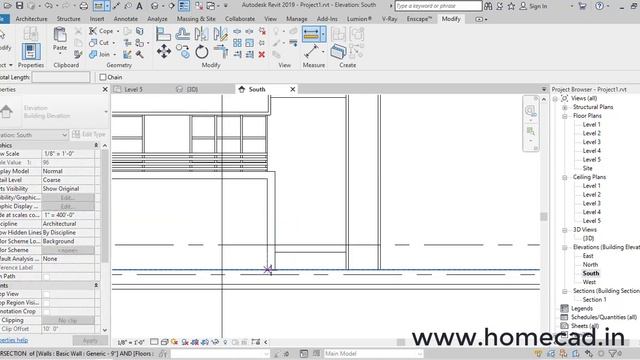This screenshot has height=360, width=640.
Task: Click the navigation wheel in the view
Action: (x=530, y=111)
